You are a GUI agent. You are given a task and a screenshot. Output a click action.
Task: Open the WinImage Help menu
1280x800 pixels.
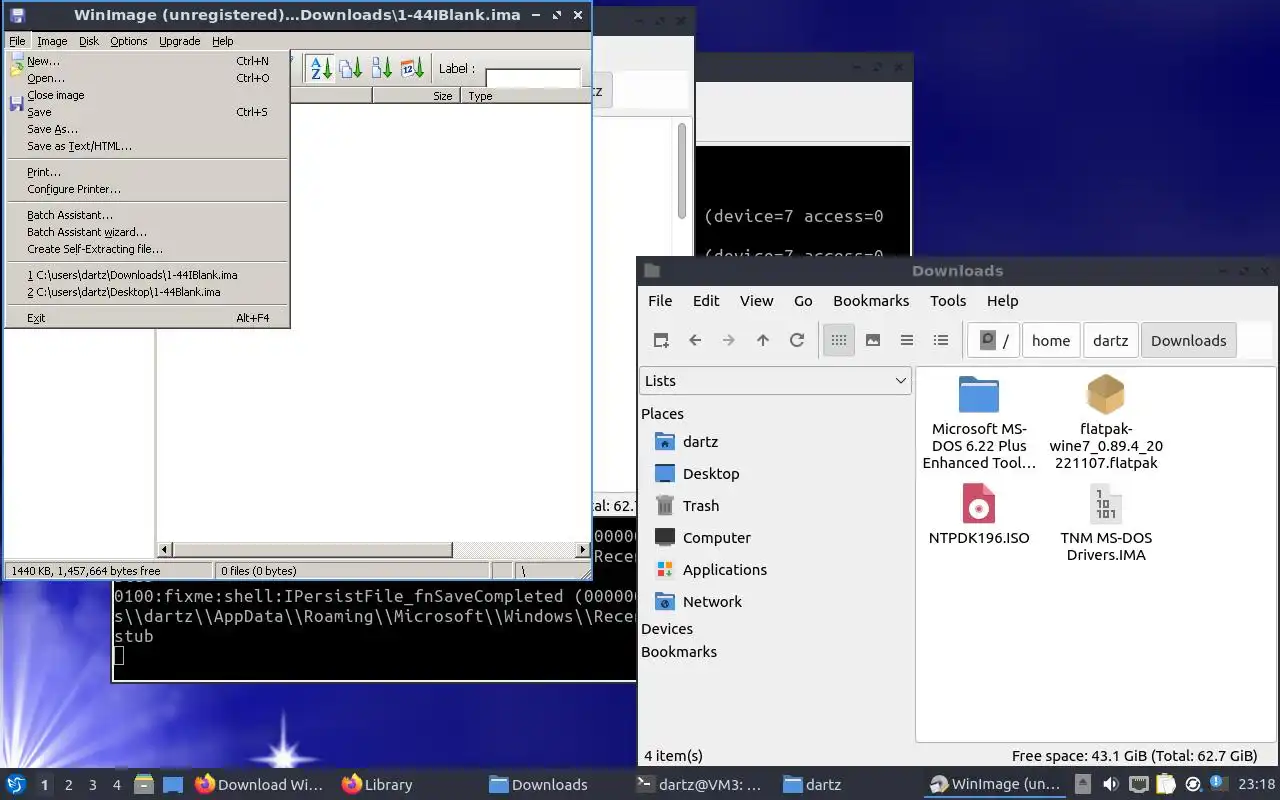click(x=223, y=41)
